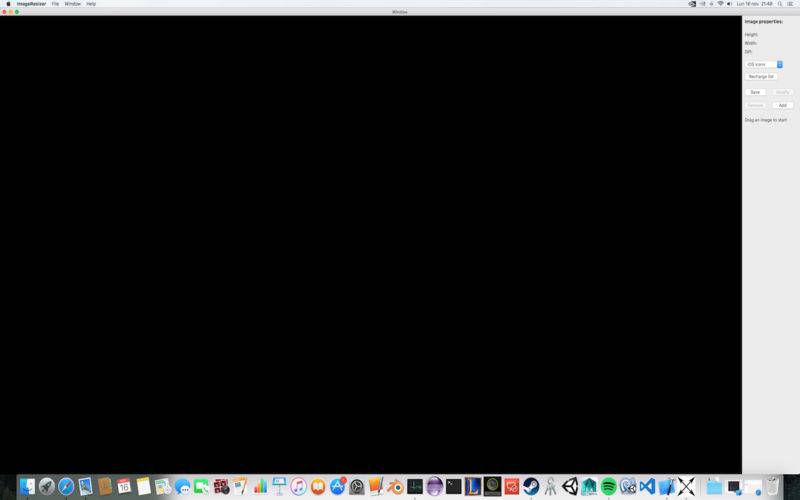Open Trash from the Dock

tap(772, 486)
